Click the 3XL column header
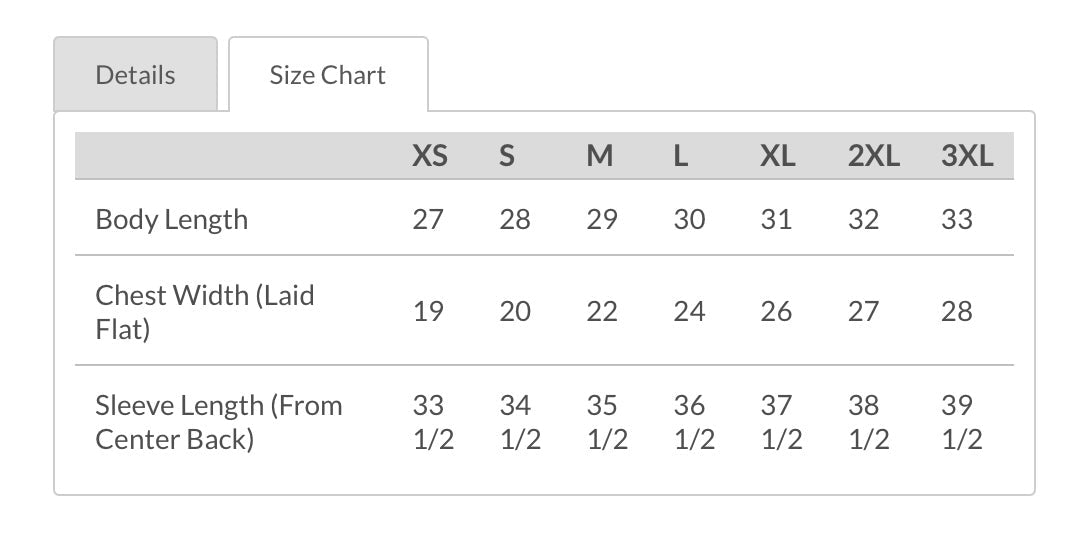This screenshot has width=1077, height=554. 967,156
